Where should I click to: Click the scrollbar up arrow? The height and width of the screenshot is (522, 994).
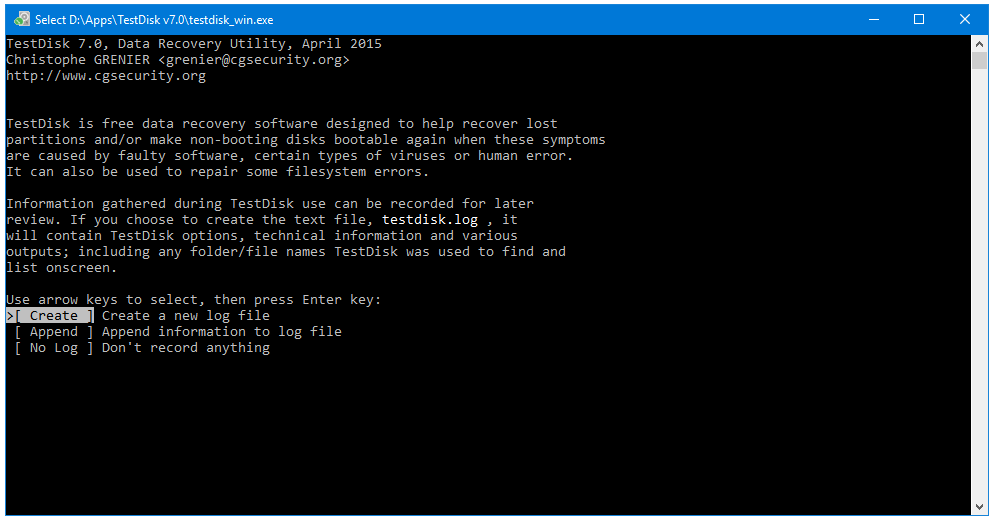click(x=979, y=44)
